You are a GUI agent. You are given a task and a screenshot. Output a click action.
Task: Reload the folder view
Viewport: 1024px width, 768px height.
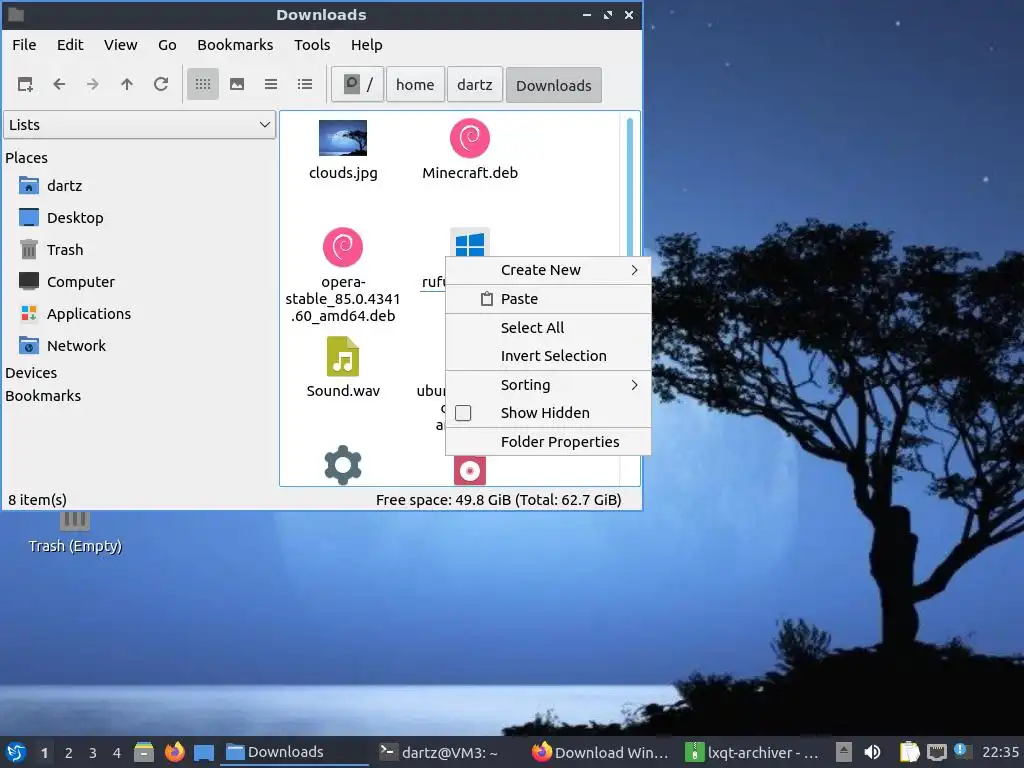click(161, 84)
